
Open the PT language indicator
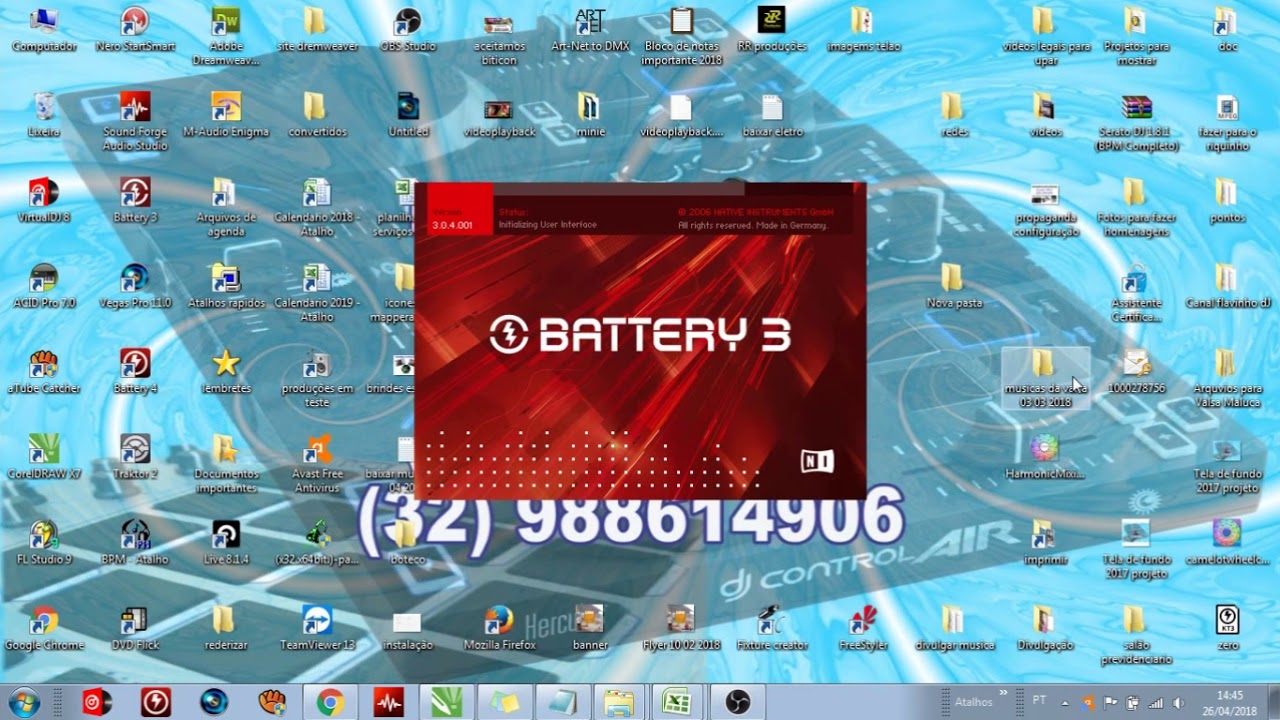(1039, 702)
